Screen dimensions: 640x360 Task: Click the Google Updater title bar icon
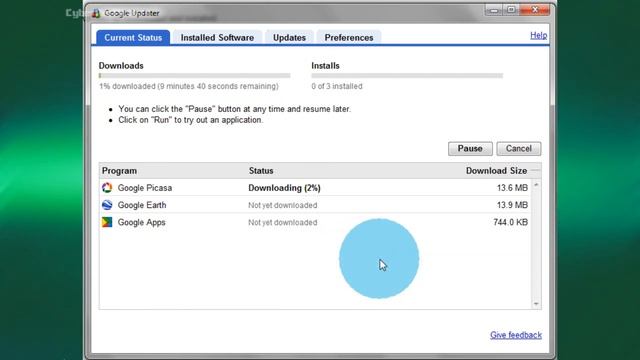click(x=96, y=13)
